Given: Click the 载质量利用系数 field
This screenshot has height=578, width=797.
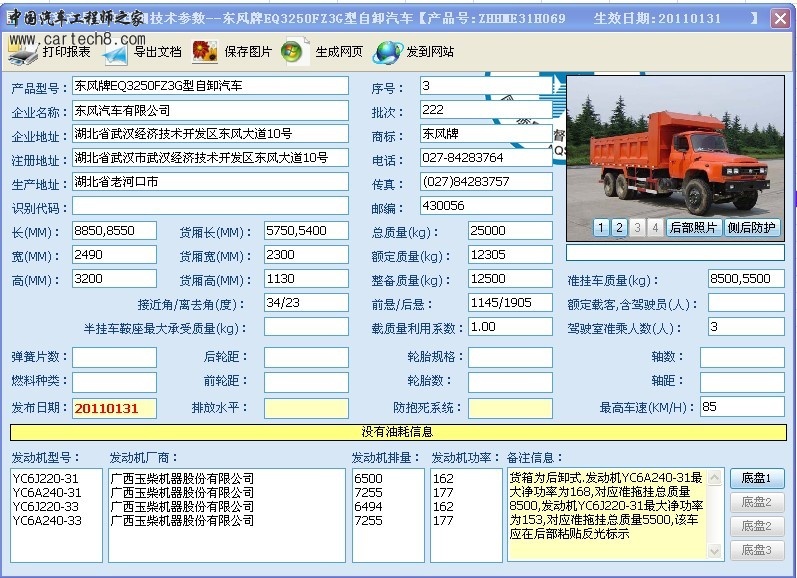Looking at the screenshot, I should click(510, 327).
